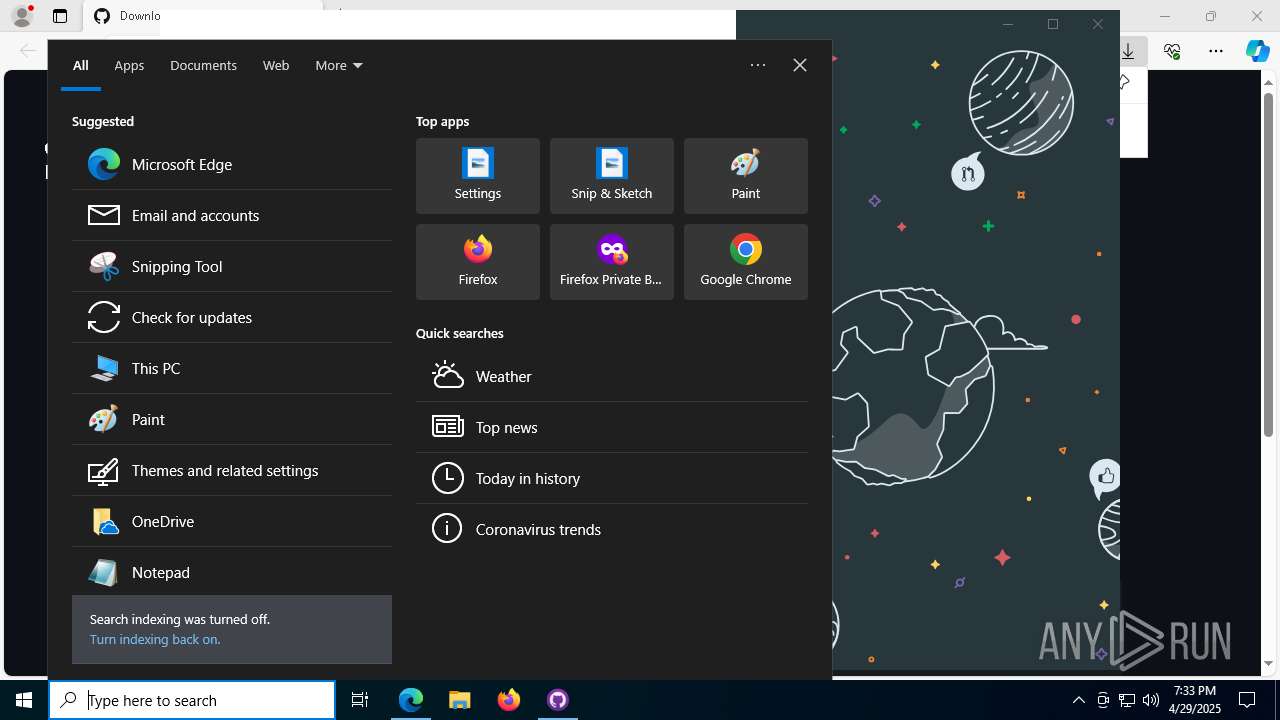Open Check for updates suggestion

click(232, 317)
